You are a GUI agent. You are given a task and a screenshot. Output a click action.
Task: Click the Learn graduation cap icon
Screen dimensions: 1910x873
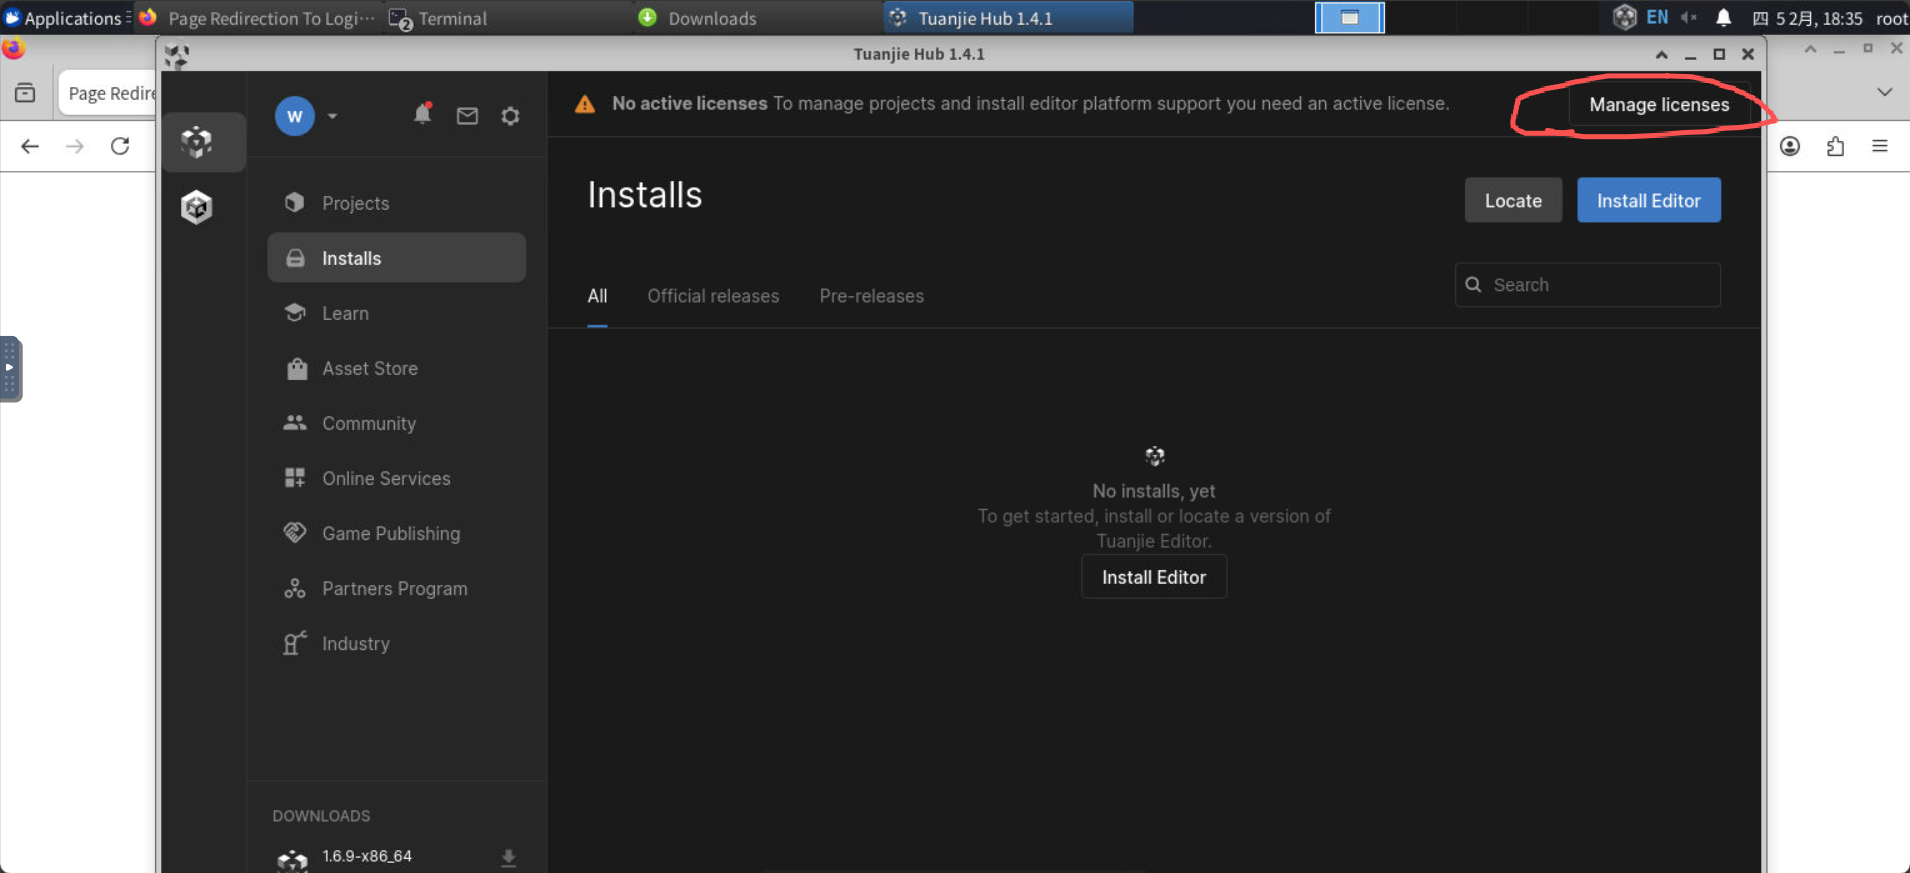295,312
